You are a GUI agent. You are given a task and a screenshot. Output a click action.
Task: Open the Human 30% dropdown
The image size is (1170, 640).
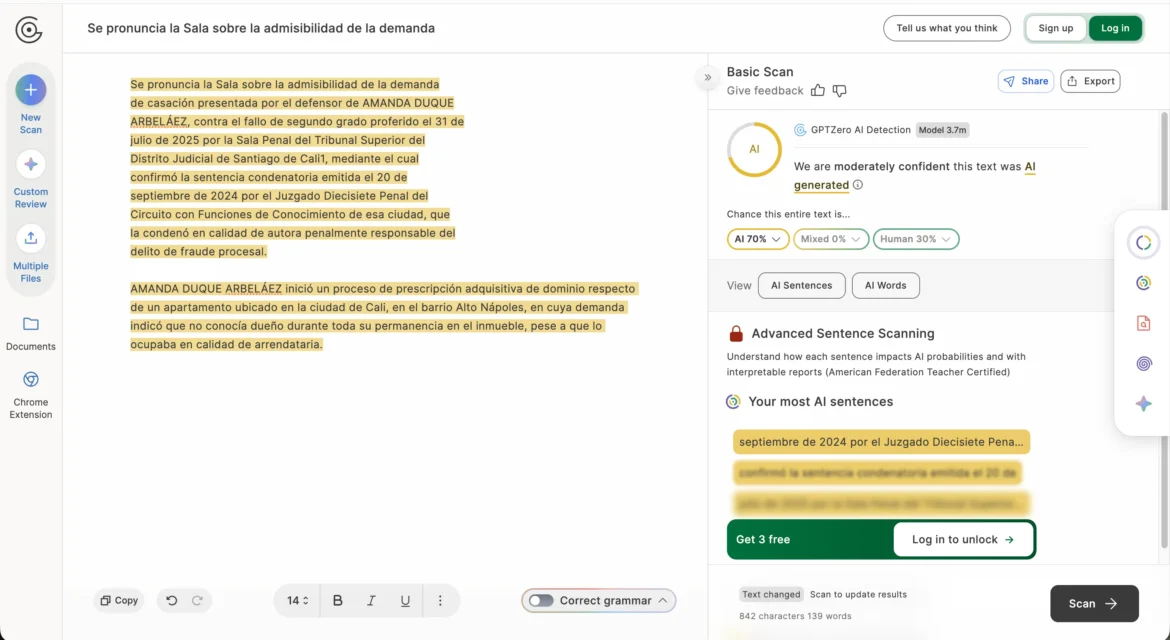coord(916,239)
